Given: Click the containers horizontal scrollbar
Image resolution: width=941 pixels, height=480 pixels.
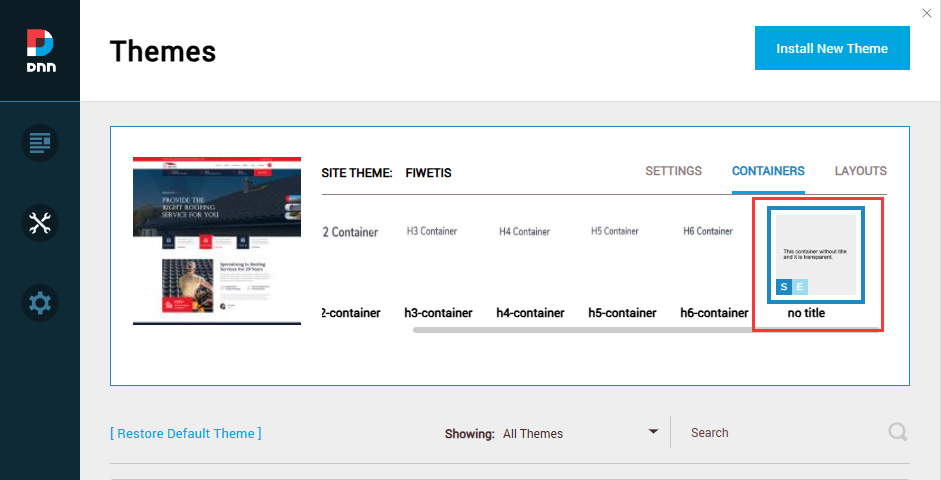Looking at the screenshot, I should [647, 330].
